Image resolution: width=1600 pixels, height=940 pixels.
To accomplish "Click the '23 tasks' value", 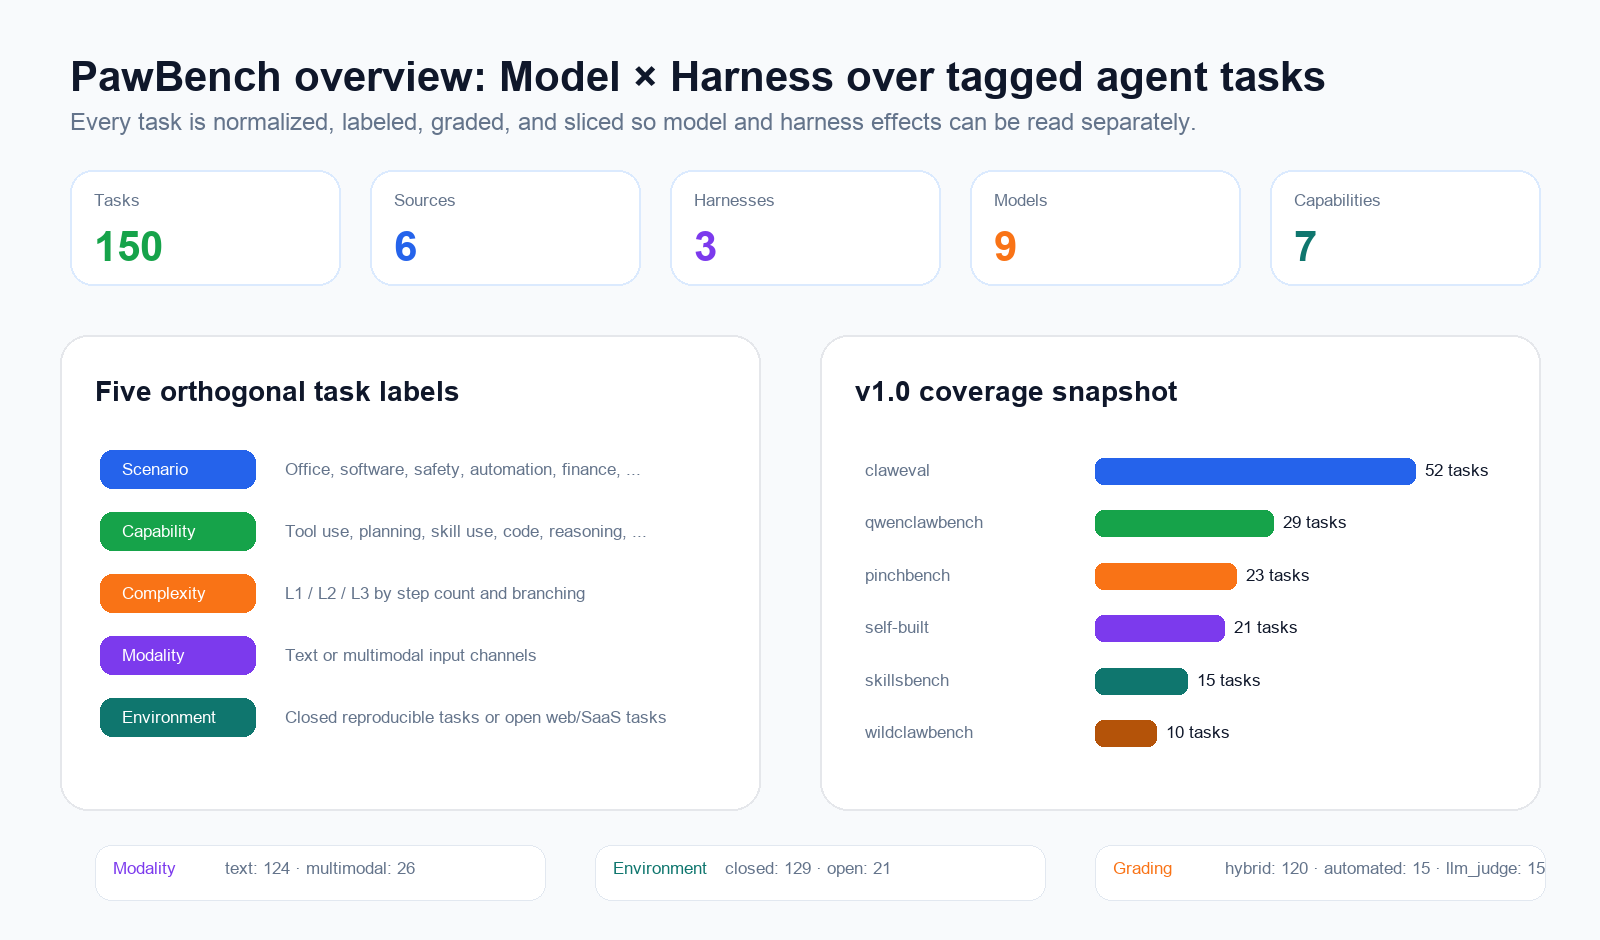I will tap(1277, 575).
